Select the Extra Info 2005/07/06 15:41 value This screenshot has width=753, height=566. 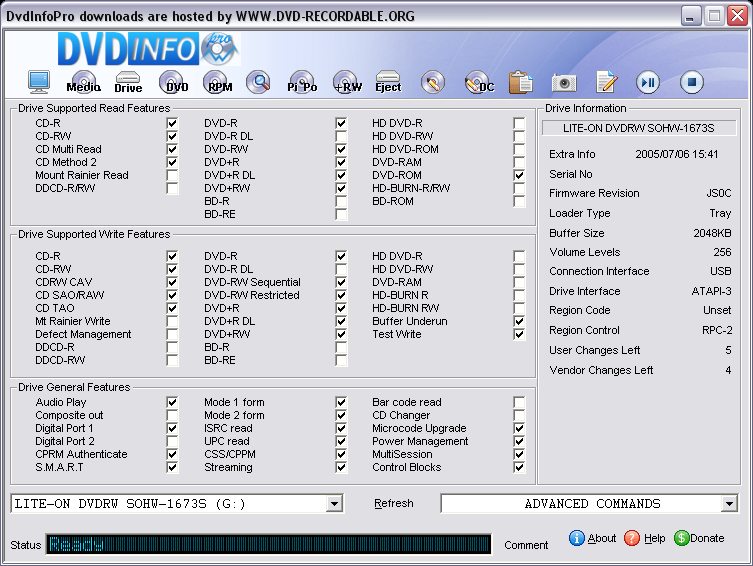677,154
